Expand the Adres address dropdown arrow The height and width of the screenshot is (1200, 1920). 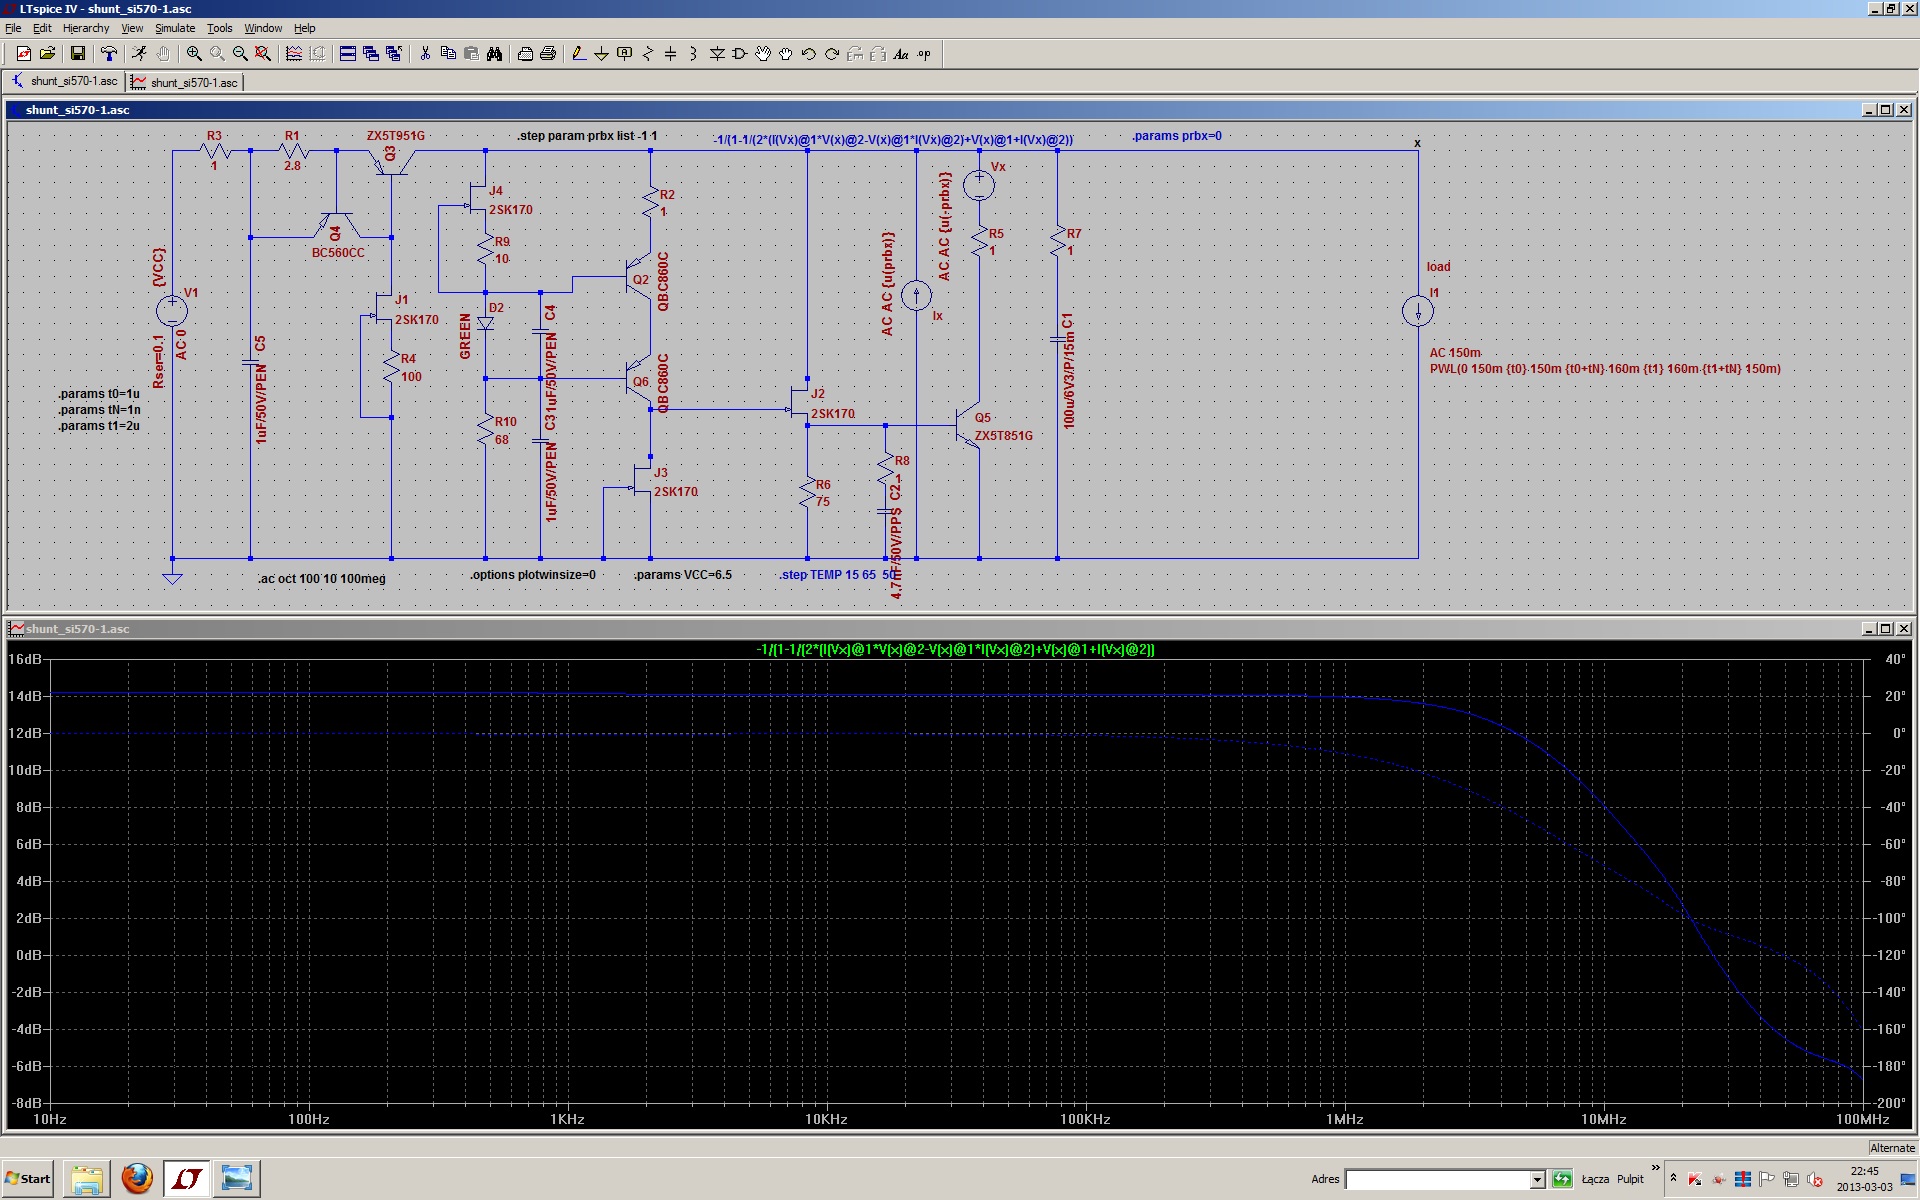click(1538, 1180)
